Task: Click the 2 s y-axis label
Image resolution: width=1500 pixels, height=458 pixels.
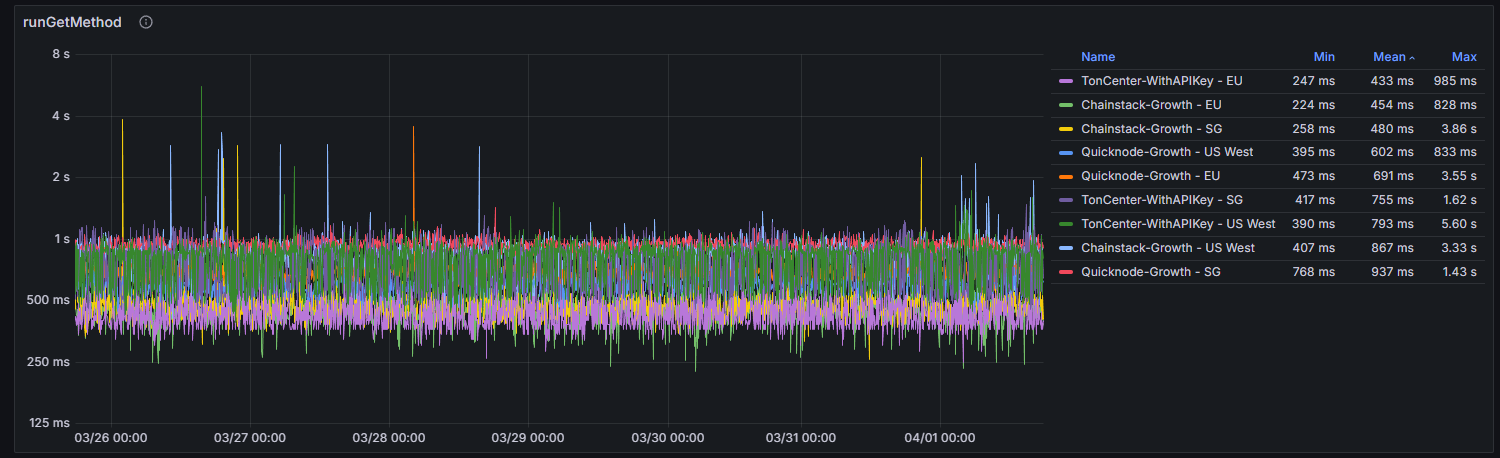Action: tap(61, 177)
